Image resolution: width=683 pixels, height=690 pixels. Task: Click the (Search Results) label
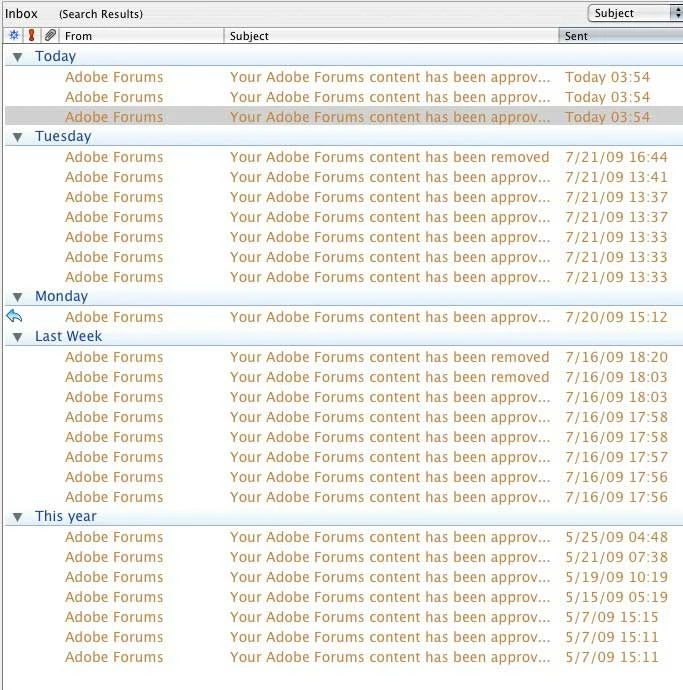tap(101, 14)
